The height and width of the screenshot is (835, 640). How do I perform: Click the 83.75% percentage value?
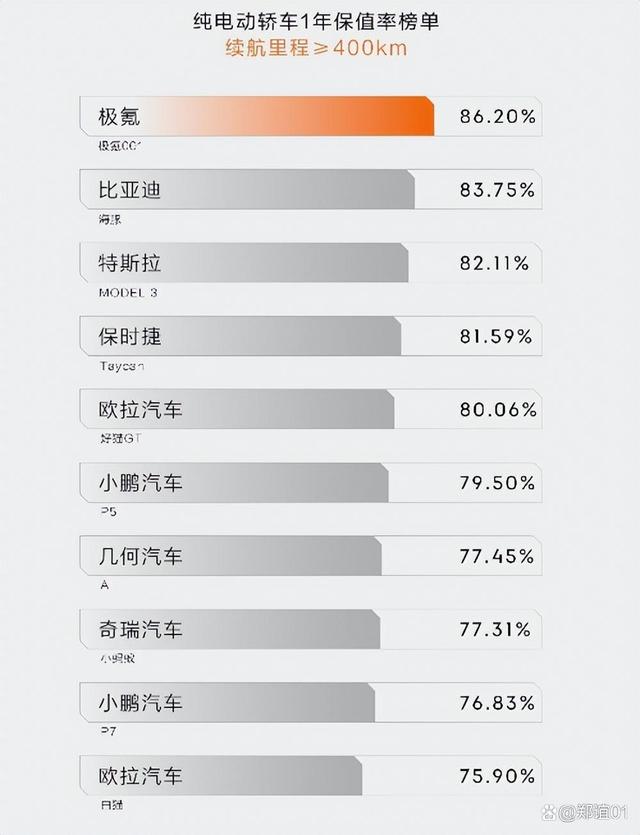(x=497, y=190)
